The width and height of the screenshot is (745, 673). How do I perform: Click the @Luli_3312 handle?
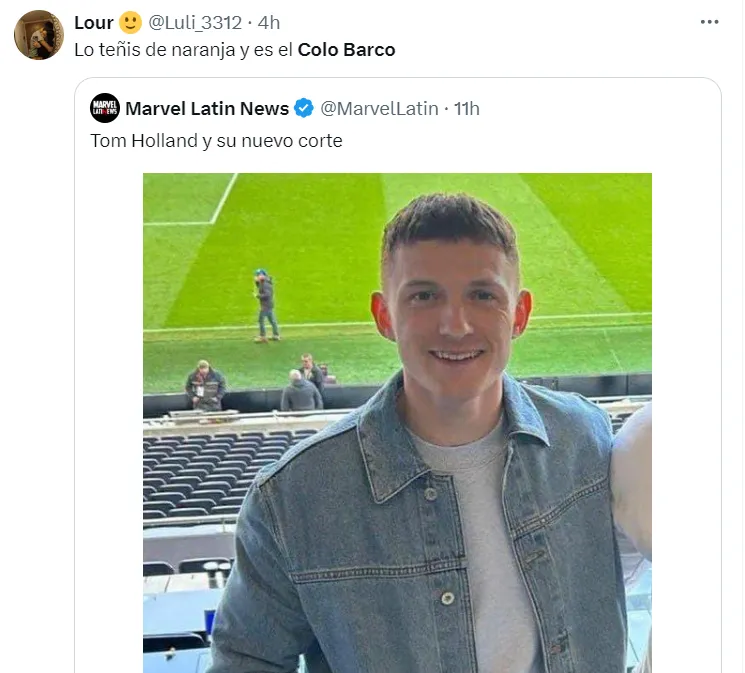(x=195, y=22)
